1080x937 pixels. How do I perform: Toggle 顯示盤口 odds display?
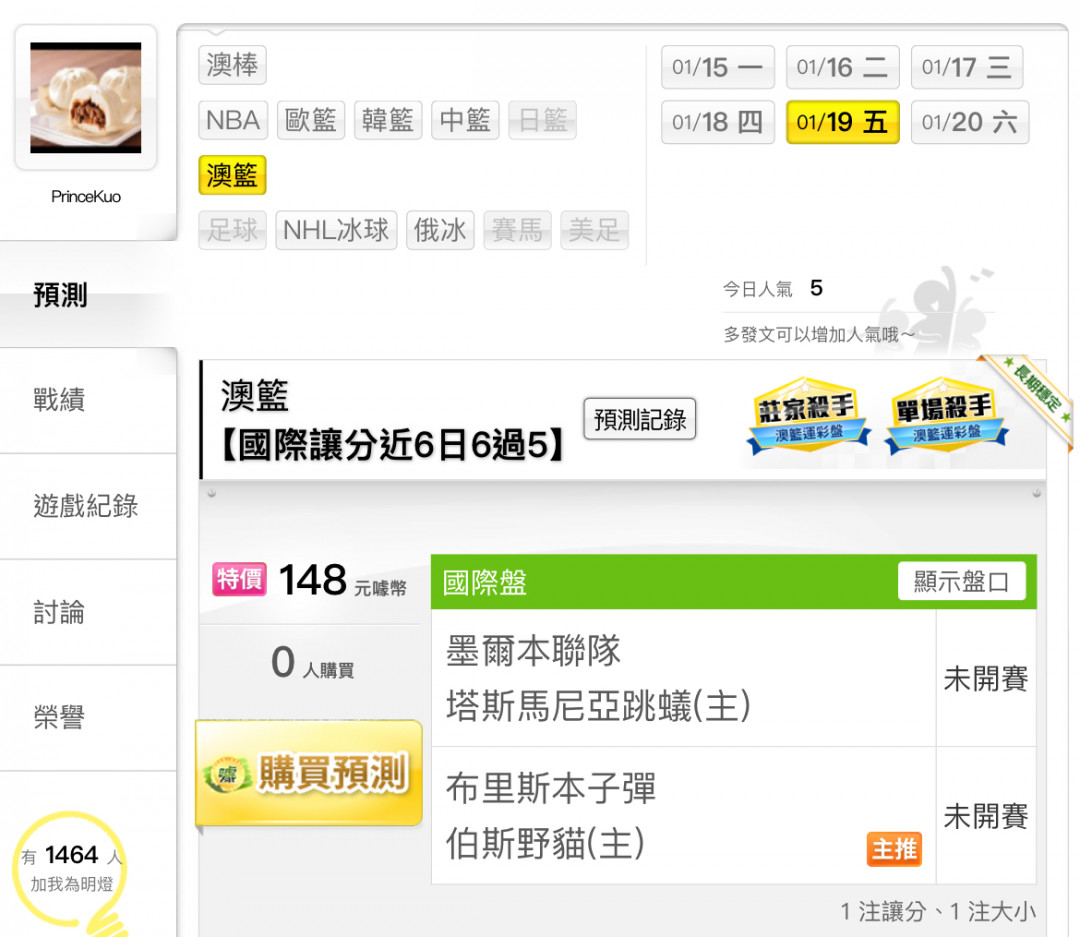pos(962,581)
